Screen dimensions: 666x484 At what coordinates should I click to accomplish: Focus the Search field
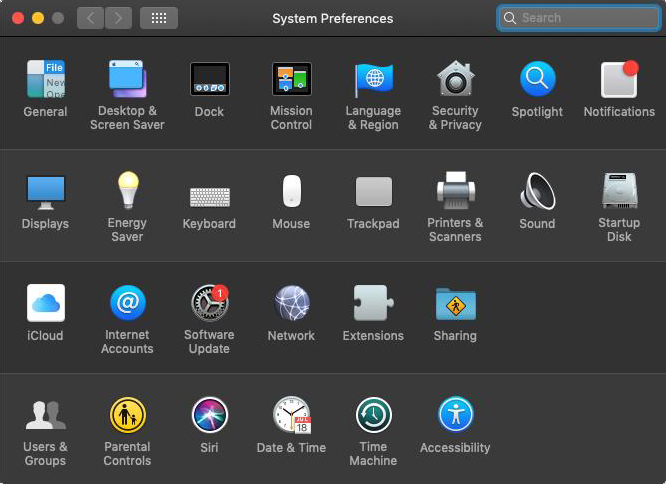coord(579,18)
